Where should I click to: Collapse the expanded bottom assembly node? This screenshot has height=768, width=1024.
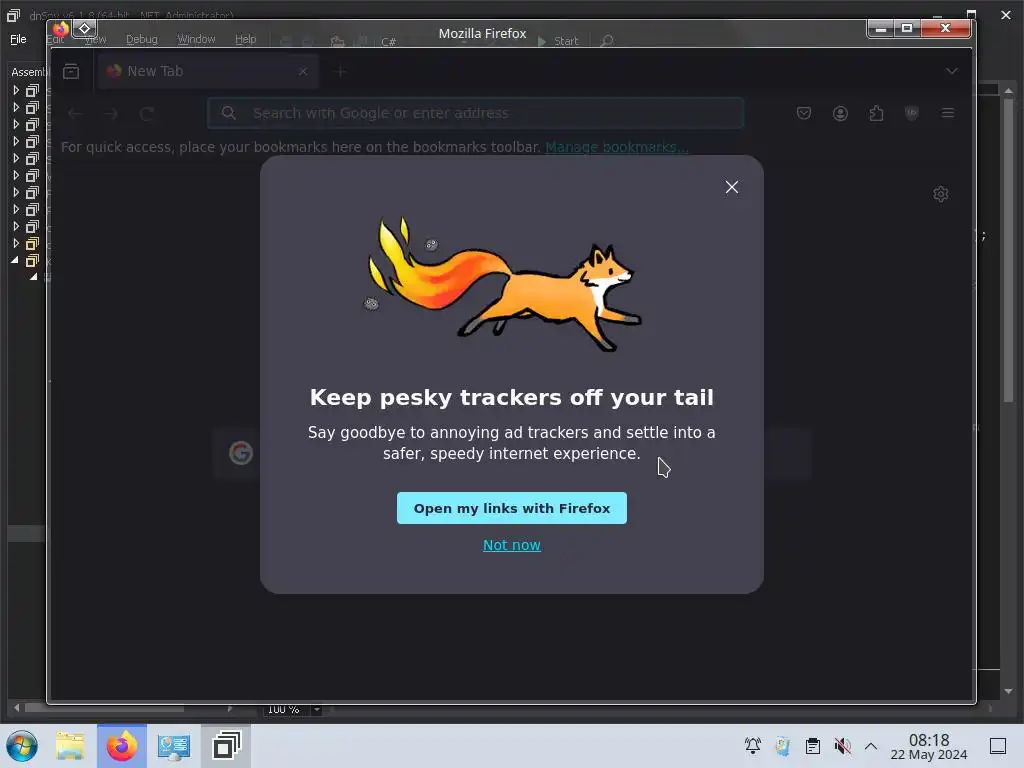15,260
